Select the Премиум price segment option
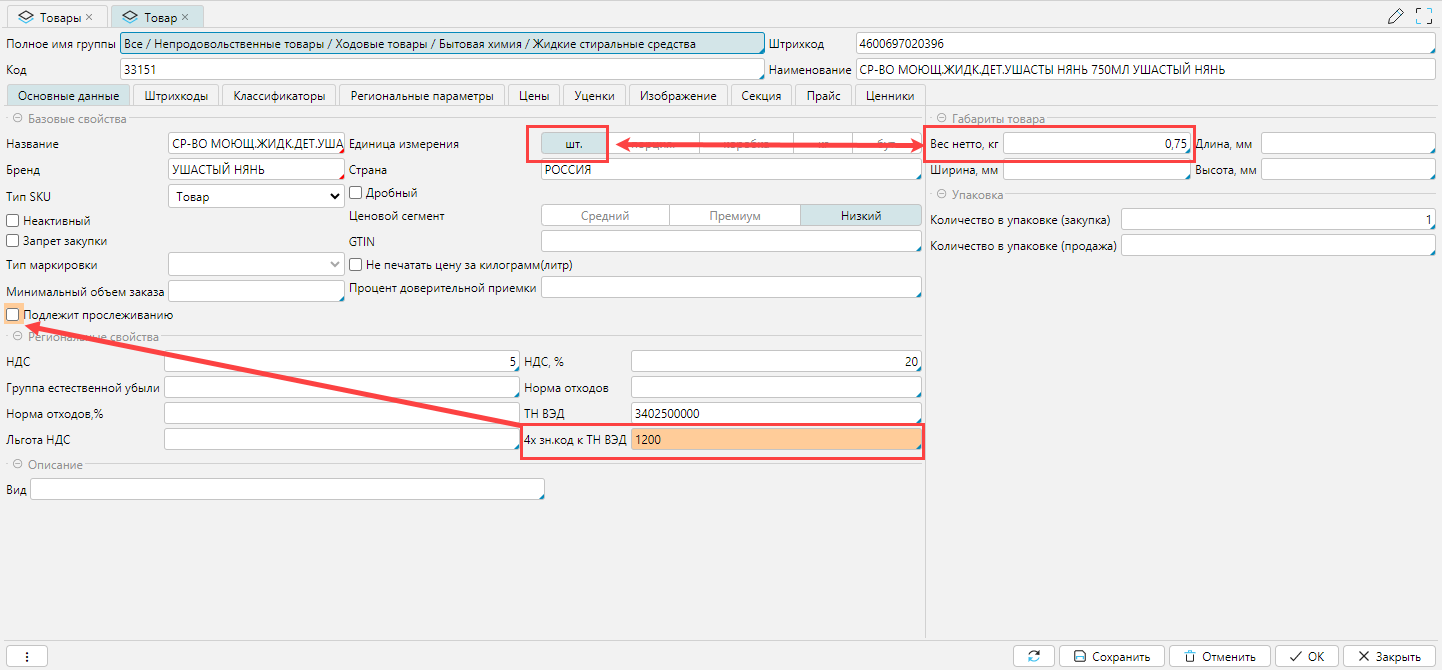Image resolution: width=1442 pixels, height=670 pixels. click(x=734, y=215)
